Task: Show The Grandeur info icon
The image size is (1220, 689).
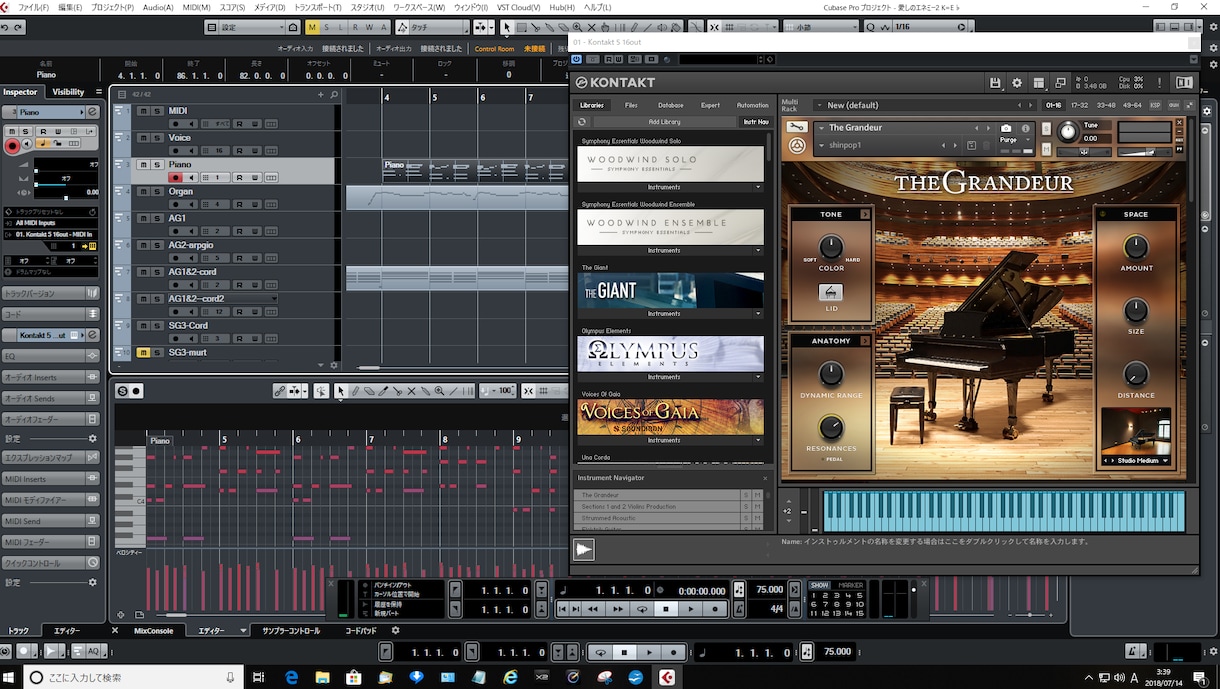Action: (1024, 128)
